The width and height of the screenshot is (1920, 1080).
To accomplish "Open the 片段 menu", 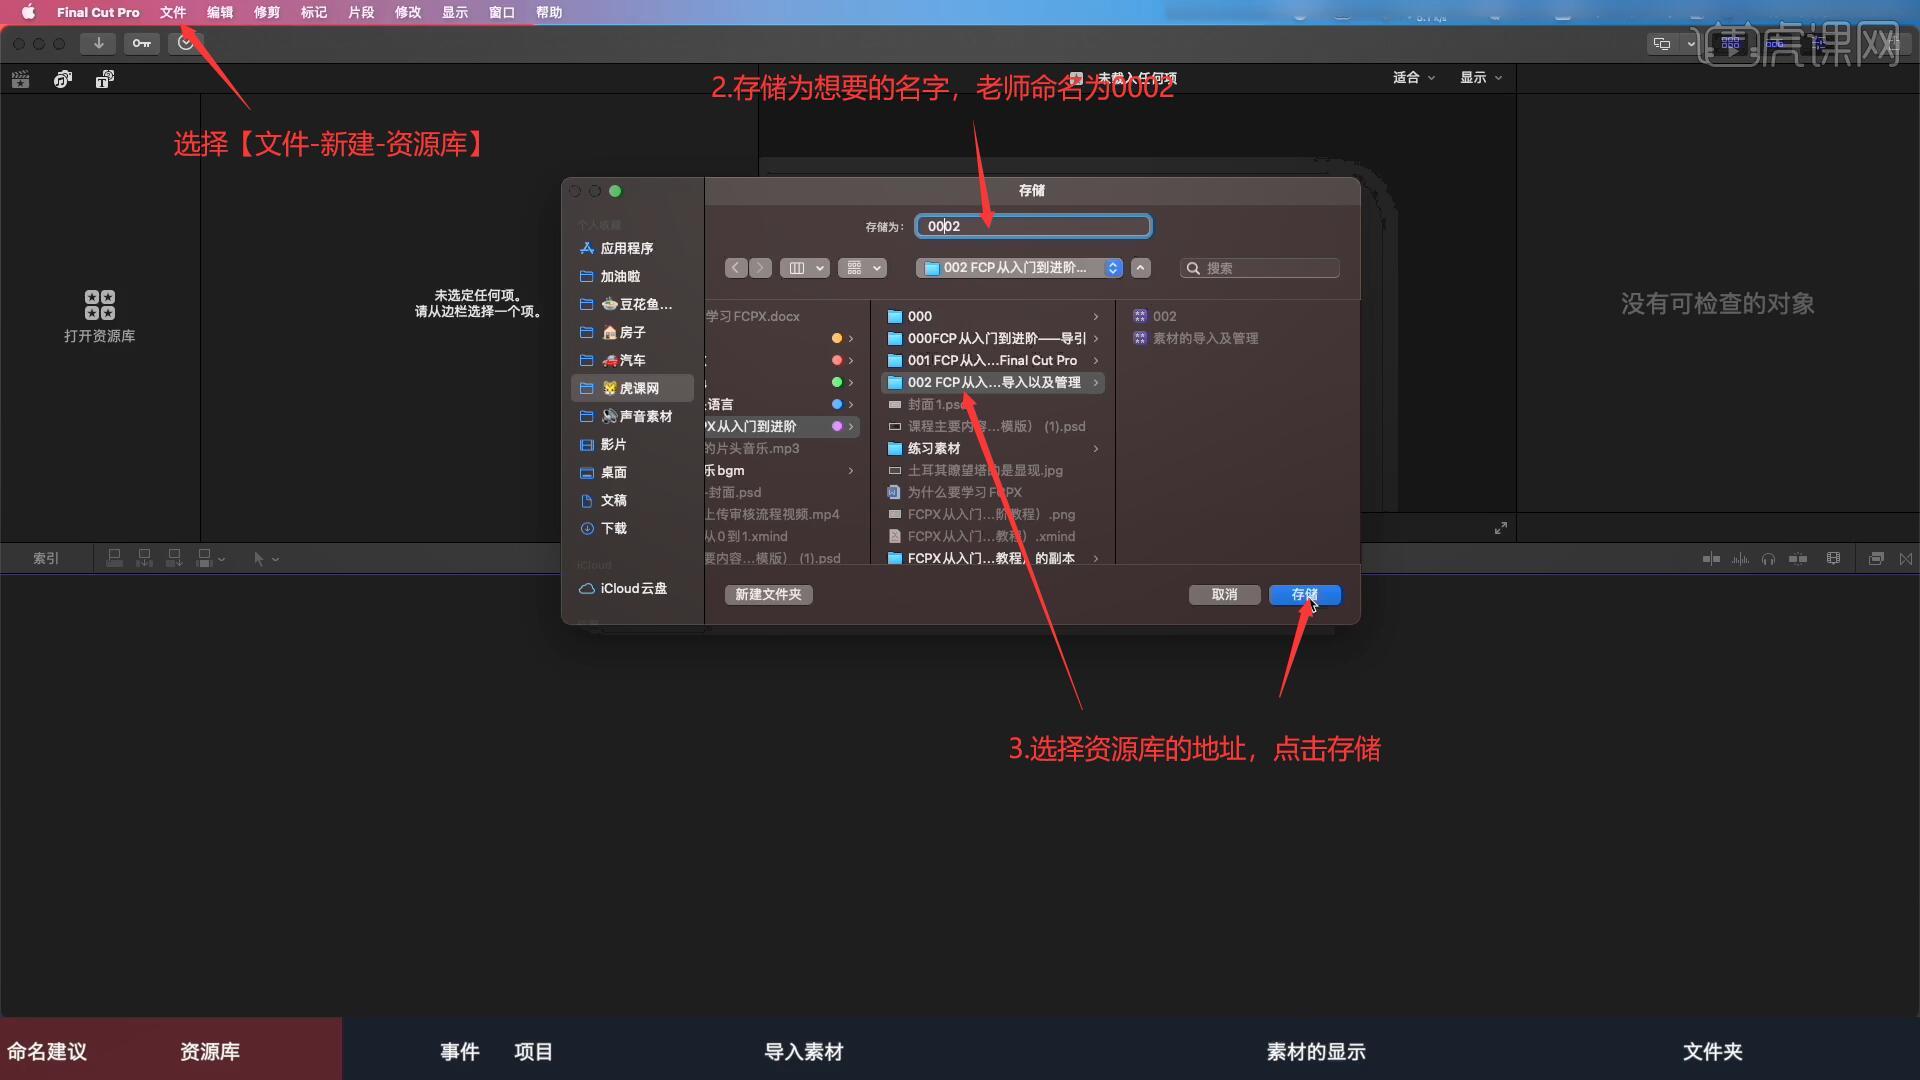I will (361, 12).
